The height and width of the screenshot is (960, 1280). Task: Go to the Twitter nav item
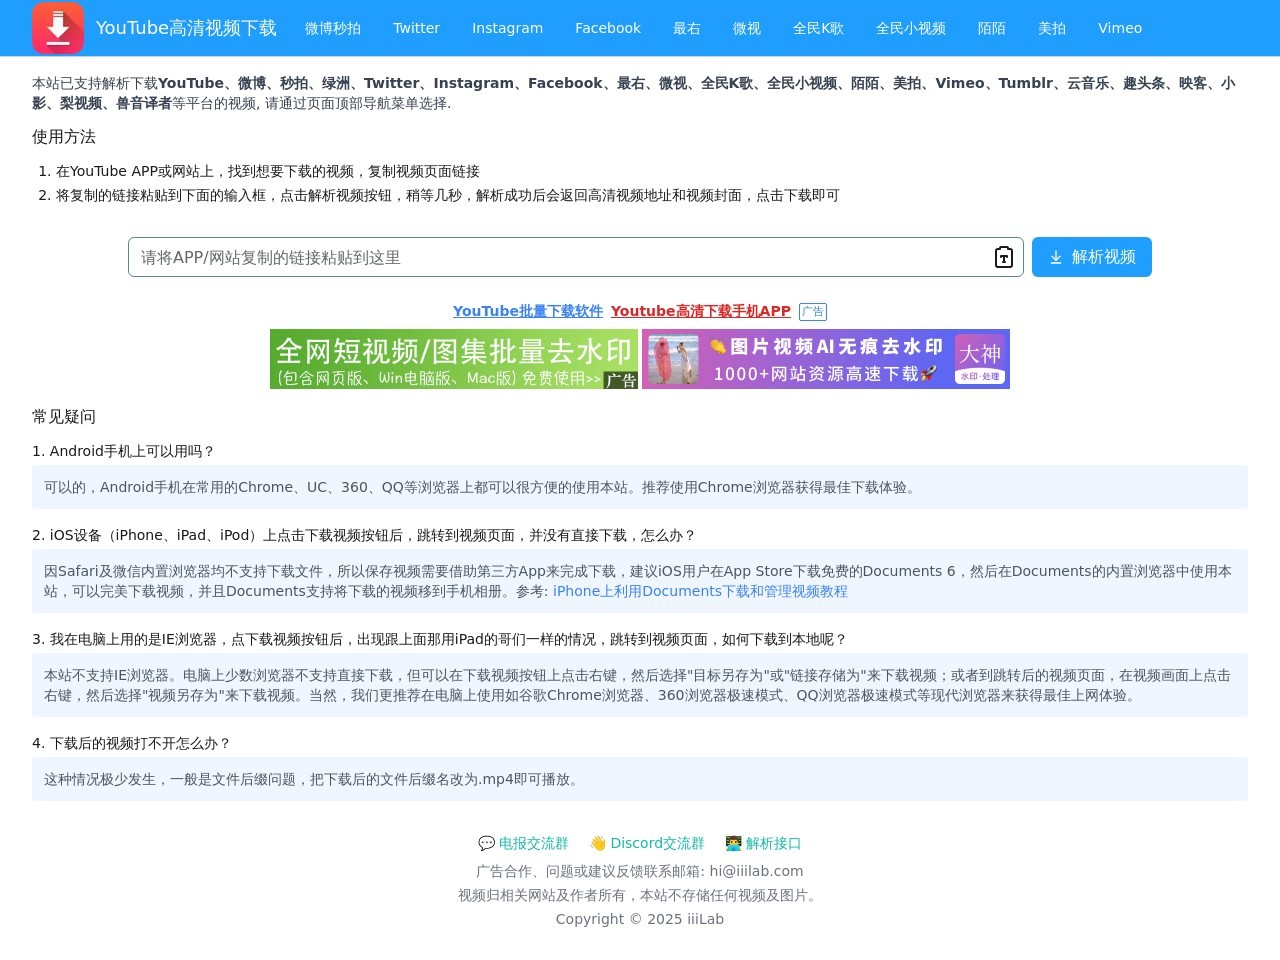416,28
